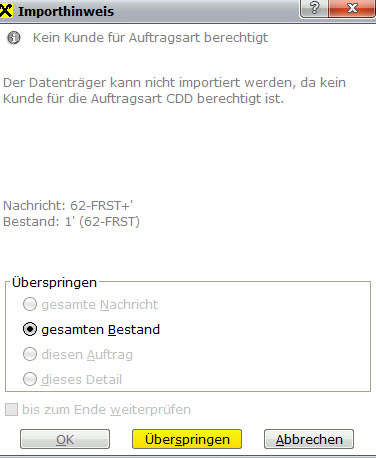Click the 'Nachricht: 62-FRST+' line

coord(68,205)
